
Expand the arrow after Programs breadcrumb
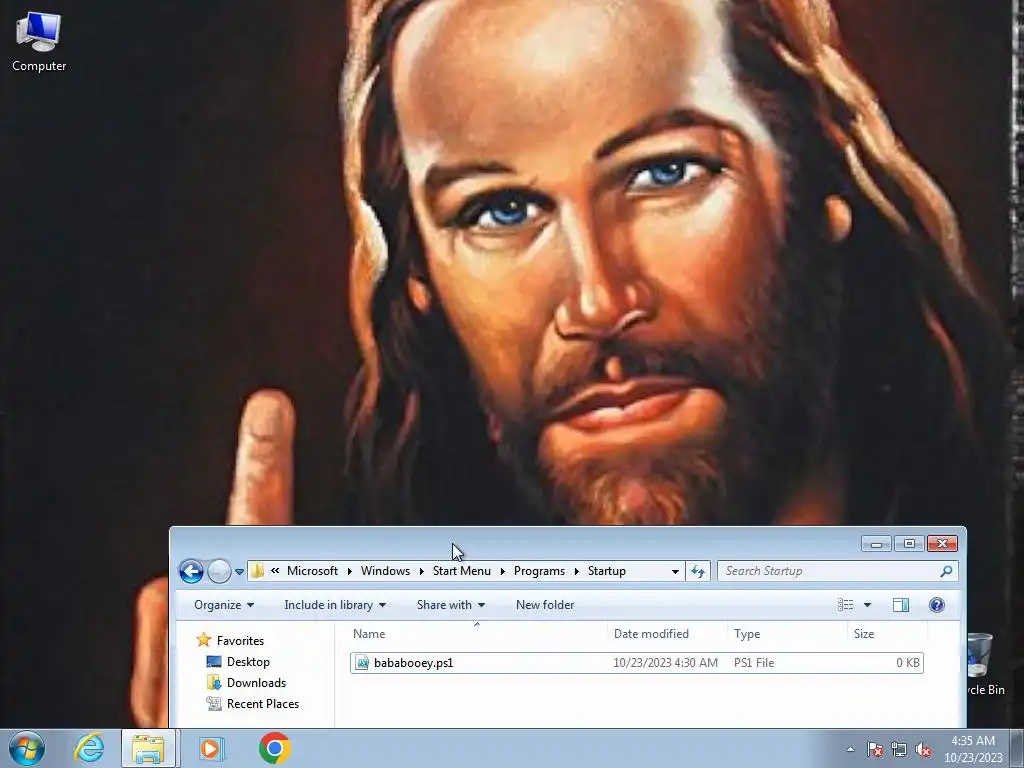[x=577, y=571]
